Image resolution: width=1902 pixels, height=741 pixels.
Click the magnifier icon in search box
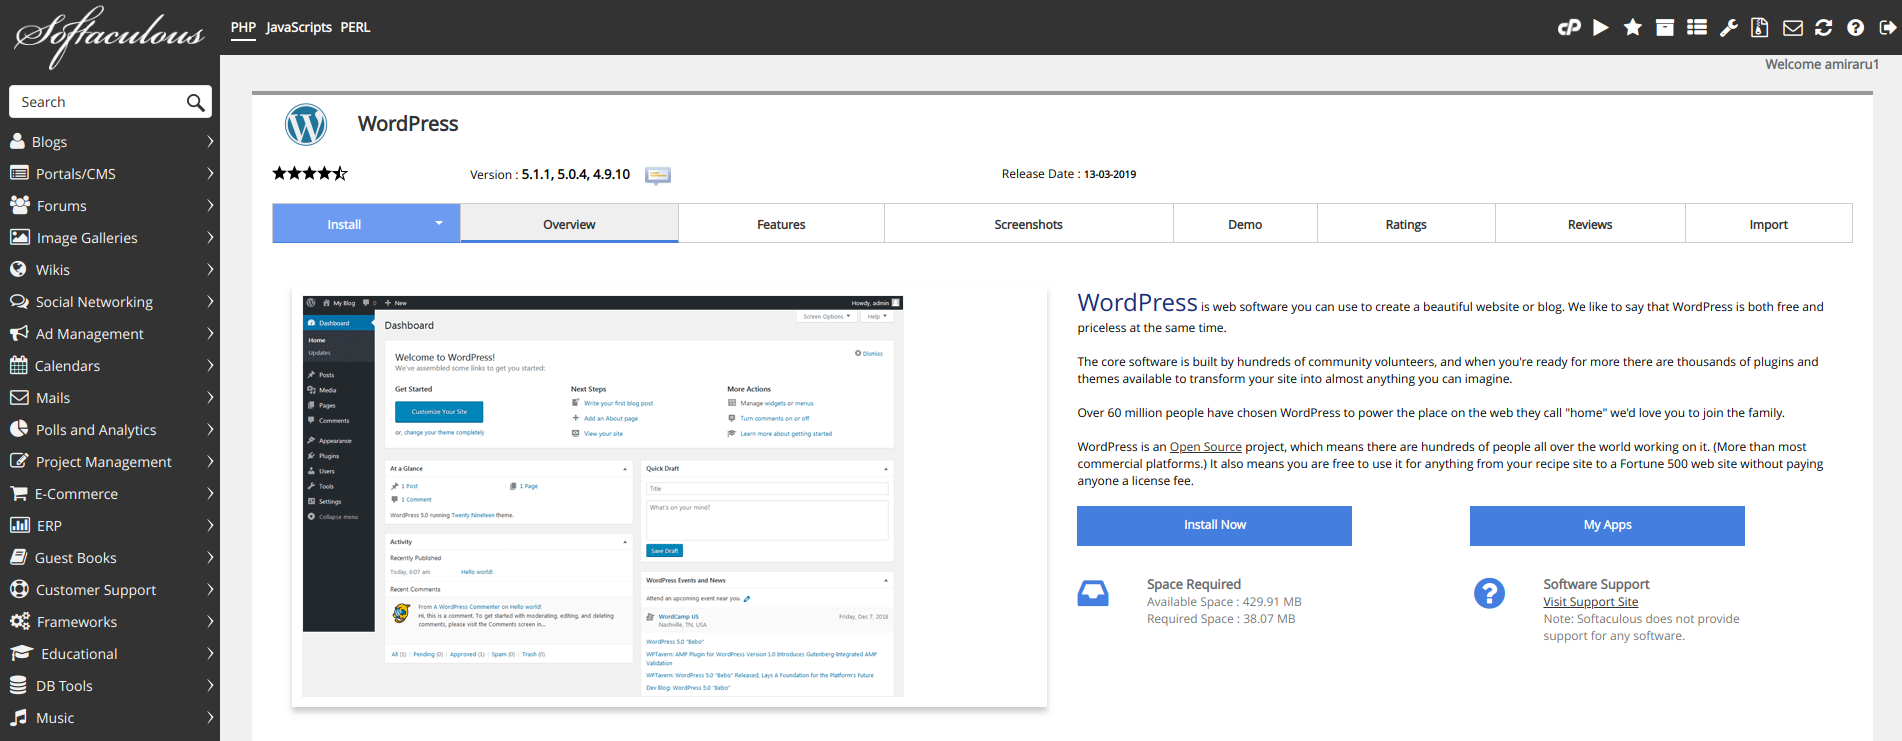click(196, 102)
